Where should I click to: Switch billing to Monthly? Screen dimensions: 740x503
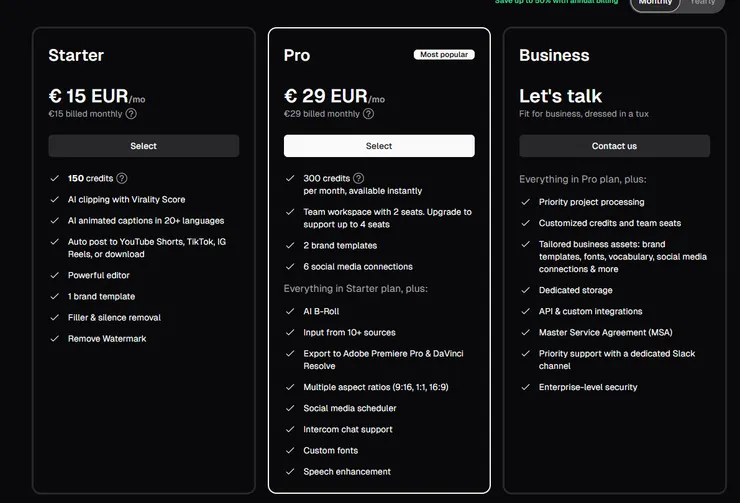pyautogui.click(x=655, y=3)
